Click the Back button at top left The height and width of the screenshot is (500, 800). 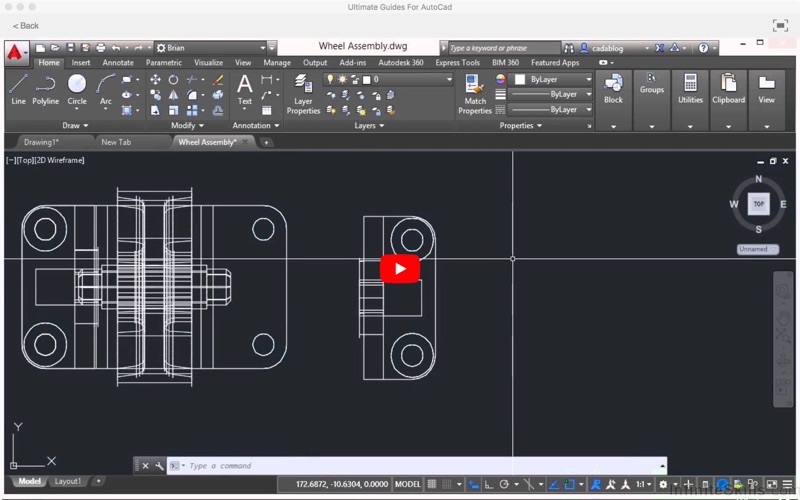[x=26, y=25]
